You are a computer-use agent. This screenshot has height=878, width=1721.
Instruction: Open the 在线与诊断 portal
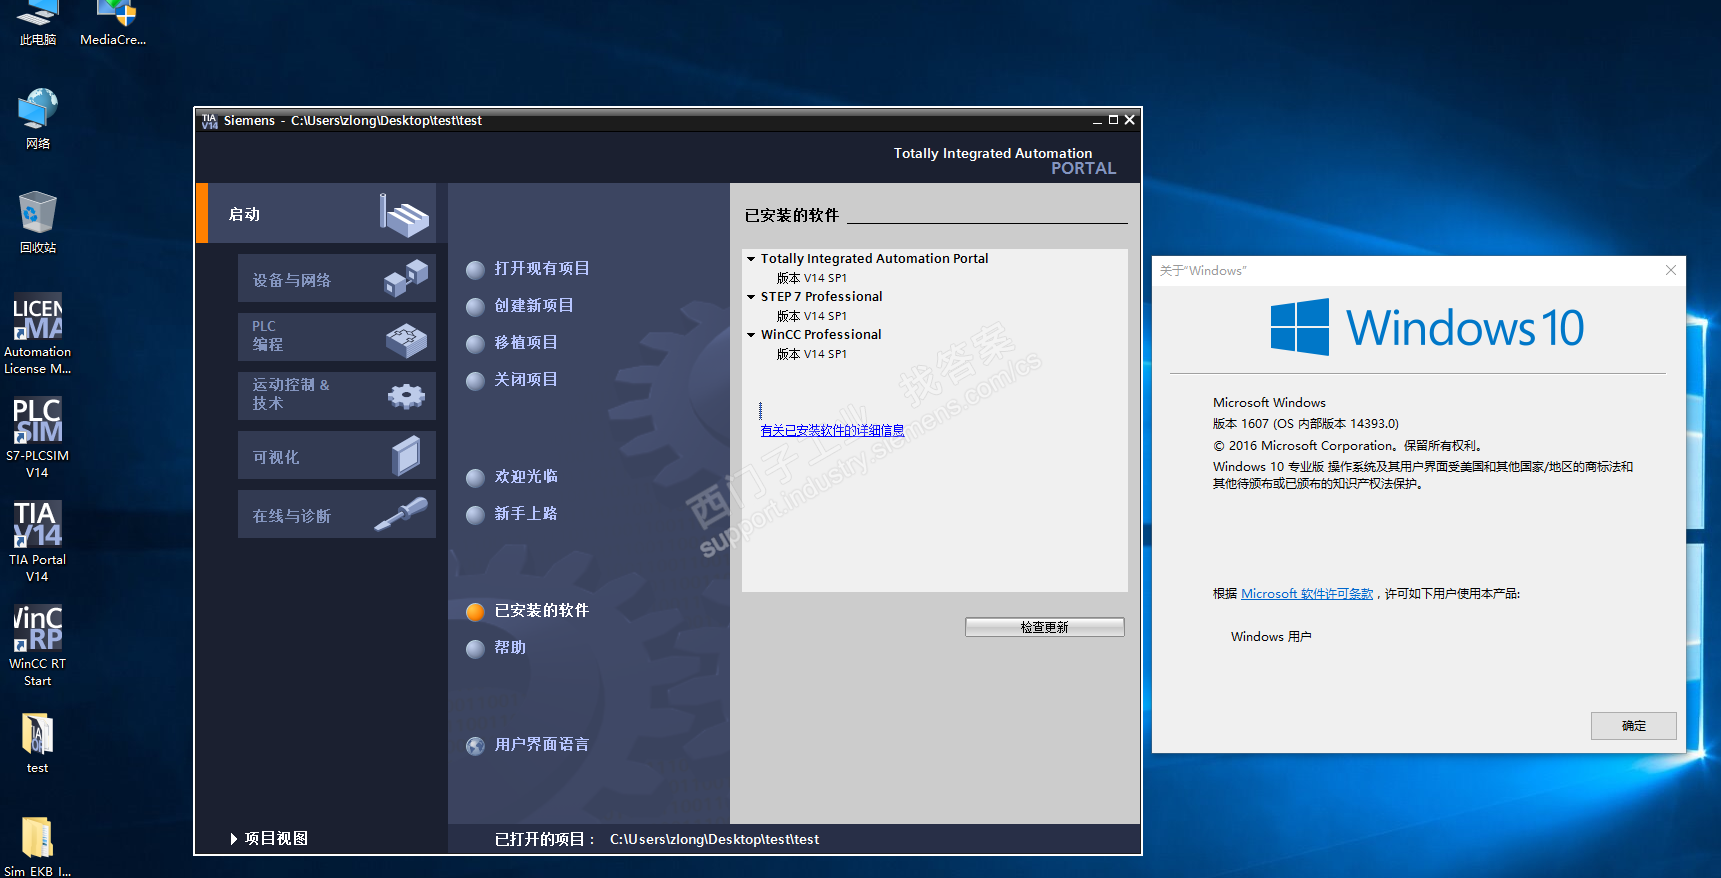coord(337,514)
